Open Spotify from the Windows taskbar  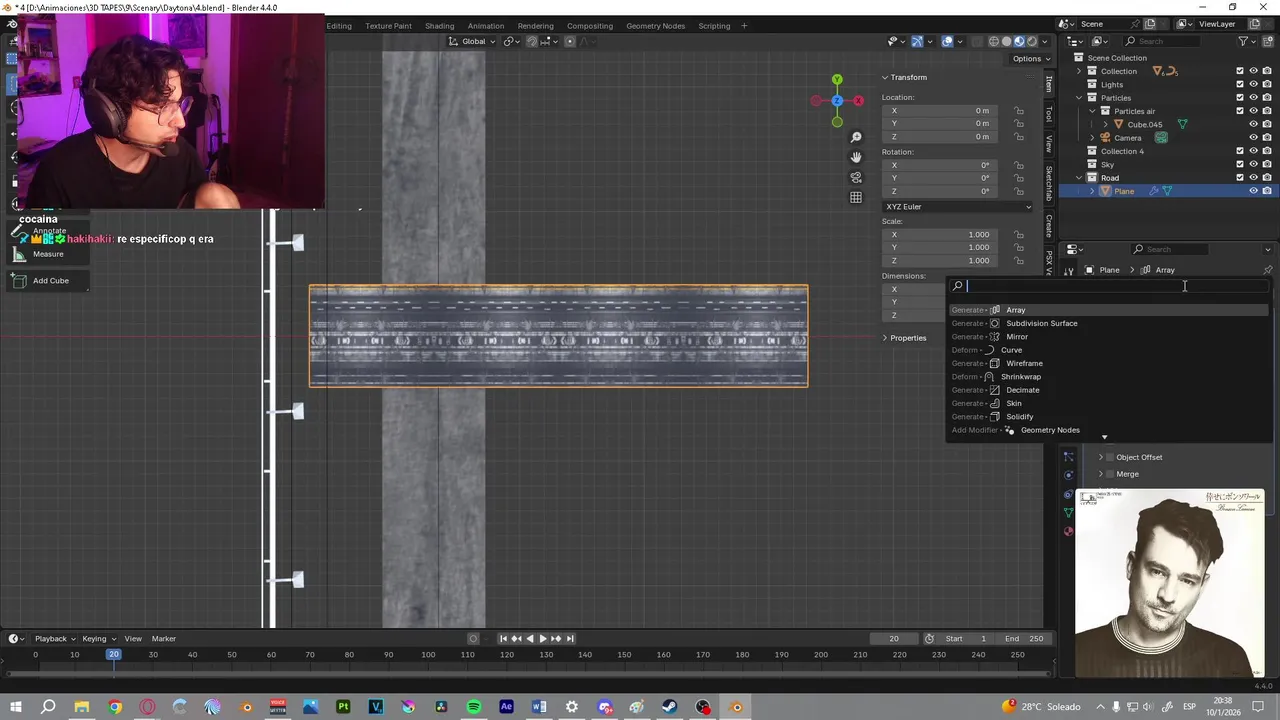point(474,707)
